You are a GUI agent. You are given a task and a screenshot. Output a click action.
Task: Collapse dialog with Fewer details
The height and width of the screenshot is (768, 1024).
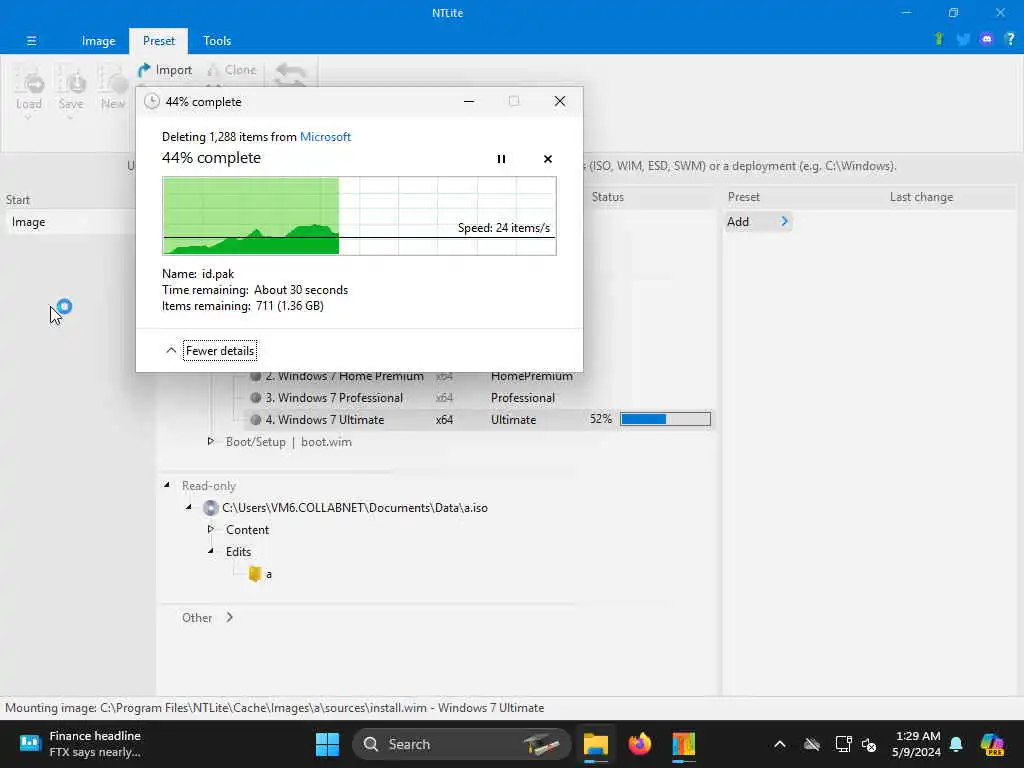tap(219, 351)
